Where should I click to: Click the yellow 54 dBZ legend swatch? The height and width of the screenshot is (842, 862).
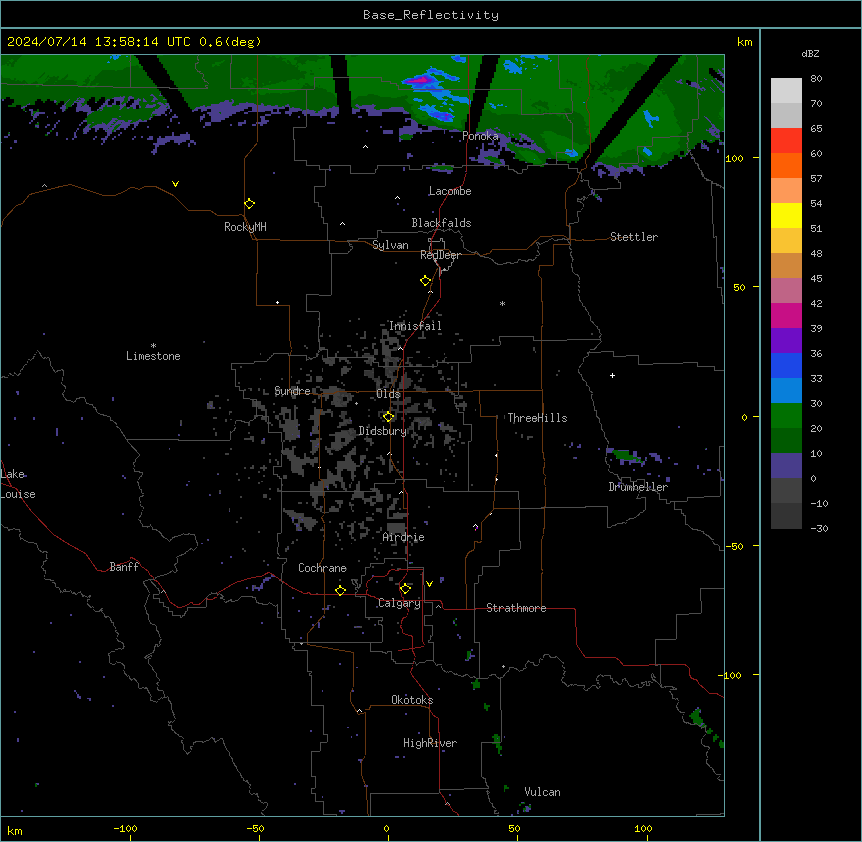(x=786, y=215)
